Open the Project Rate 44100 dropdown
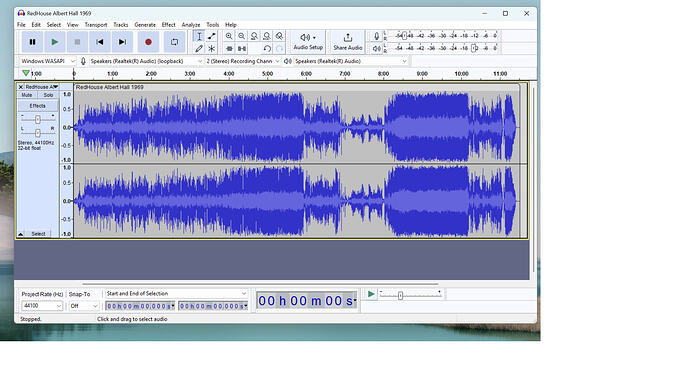Viewport: 690px width, 388px height. (42, 306)
